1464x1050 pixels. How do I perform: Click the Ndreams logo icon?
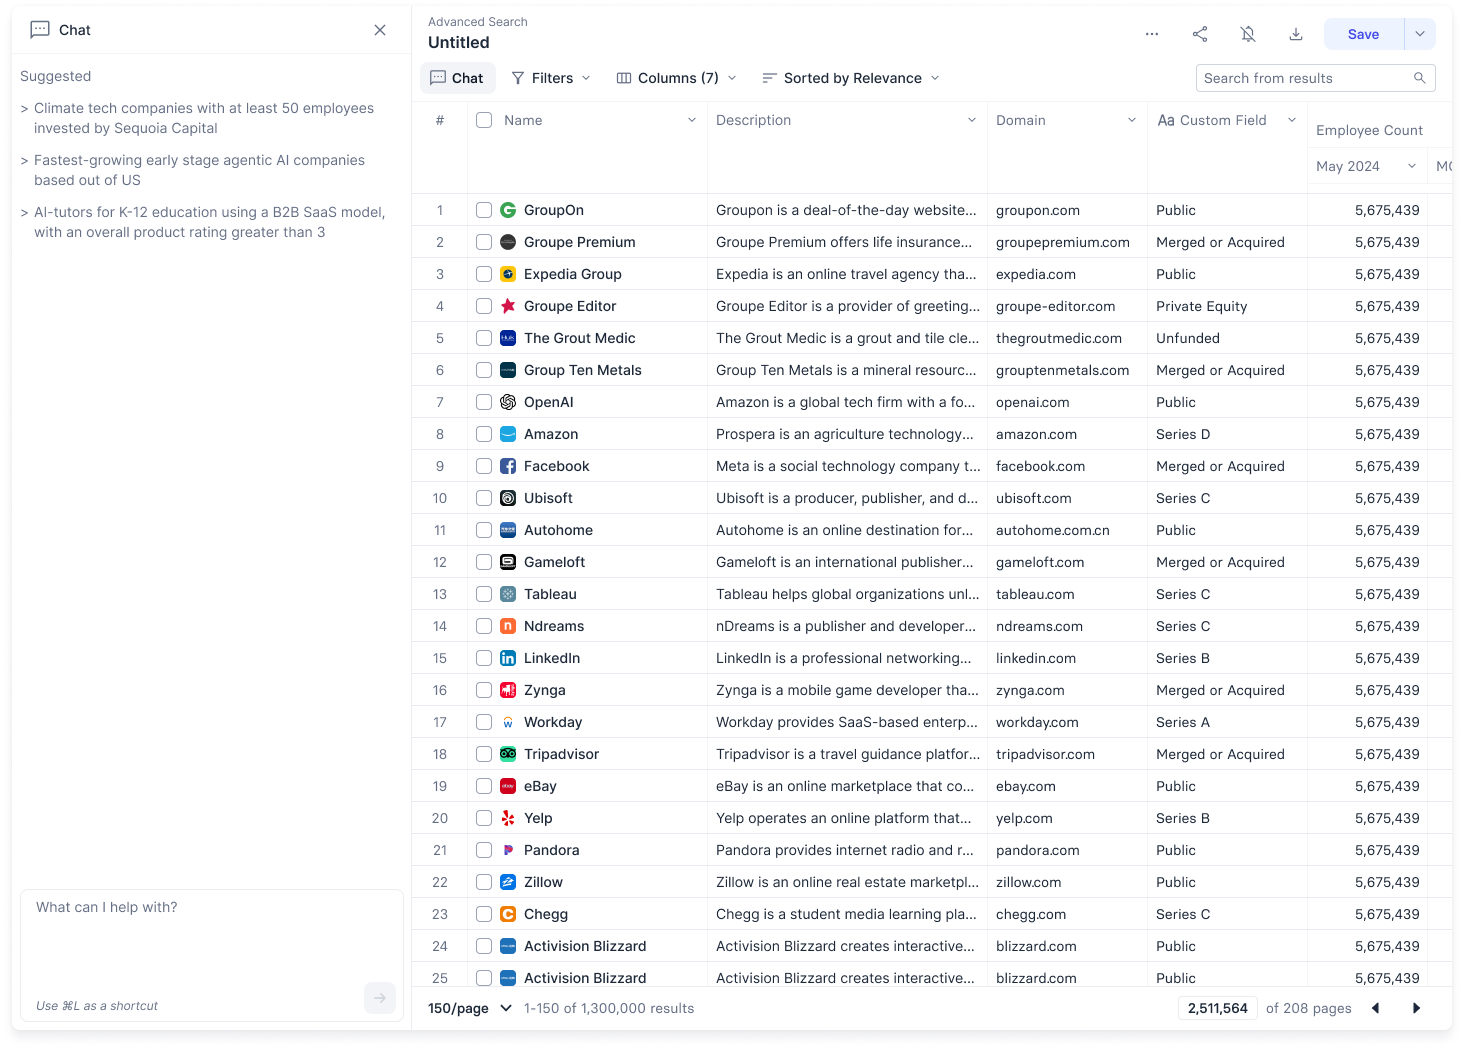[x=508, y=626]
